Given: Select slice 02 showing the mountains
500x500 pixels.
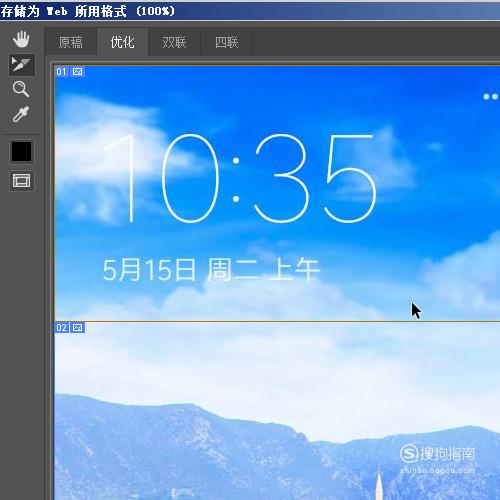Looking at the screenshot, I should 277,411.
